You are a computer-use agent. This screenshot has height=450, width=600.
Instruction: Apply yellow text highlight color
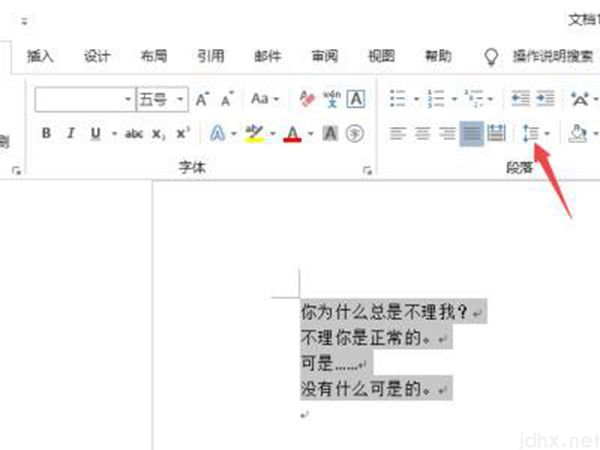pyautogui.click(x=254, y=134)
